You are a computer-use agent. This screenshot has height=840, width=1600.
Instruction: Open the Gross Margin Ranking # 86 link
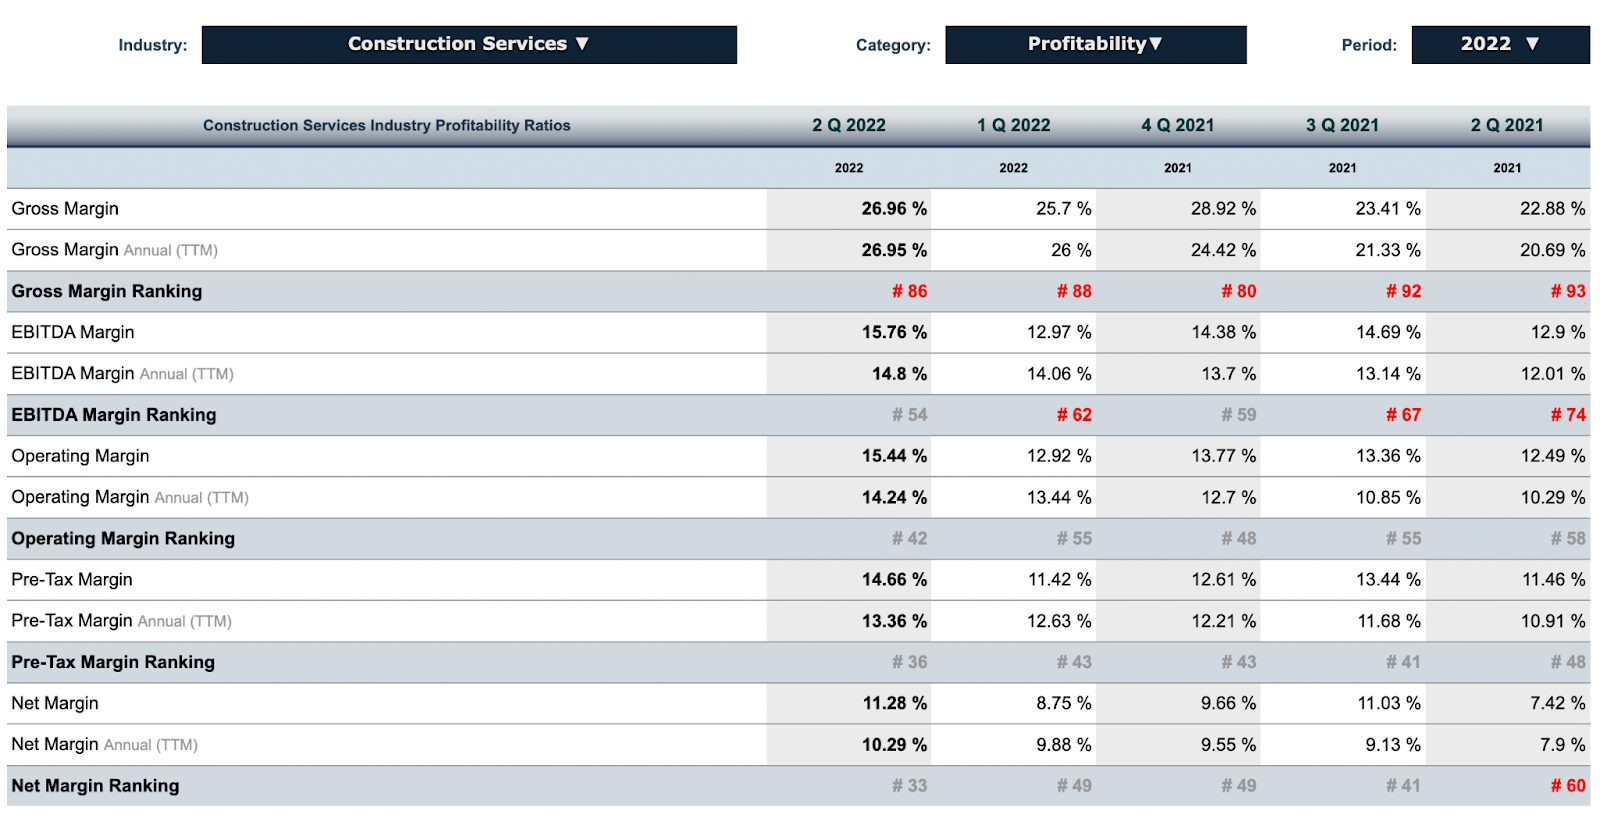(x=908, y=291)
